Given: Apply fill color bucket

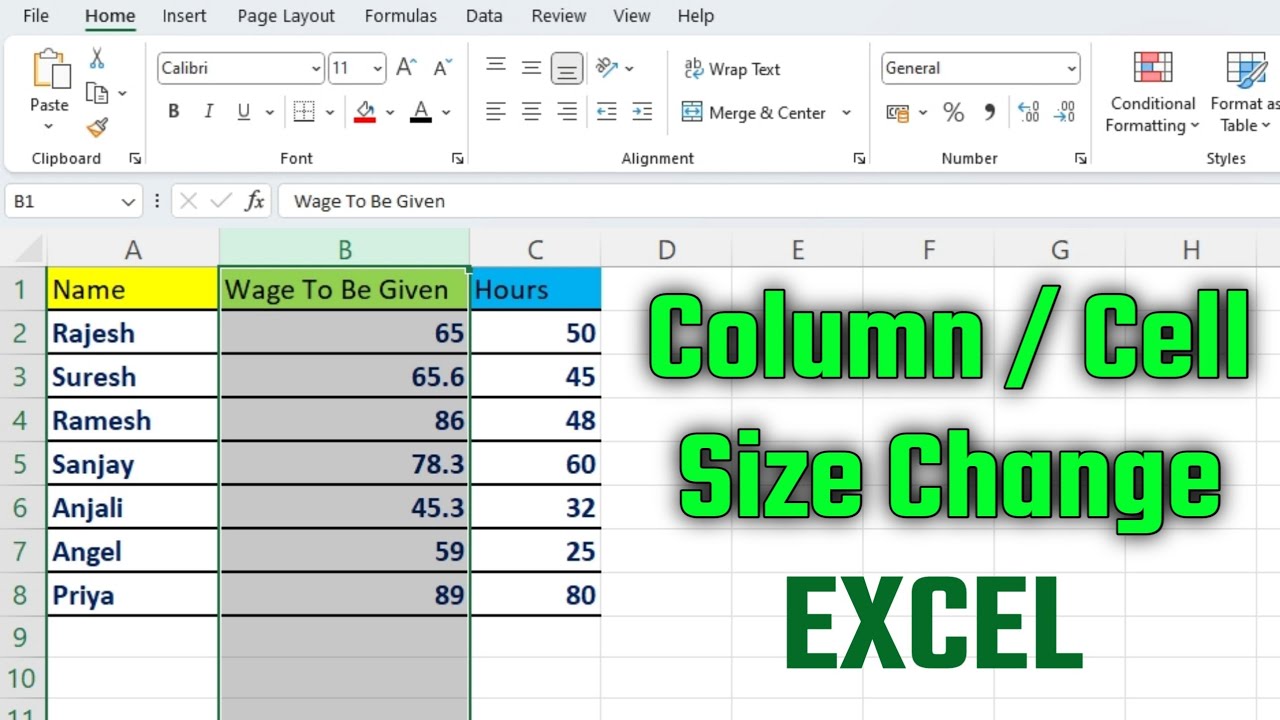Looking at the screenshot, I should click(x=365, y=112).
